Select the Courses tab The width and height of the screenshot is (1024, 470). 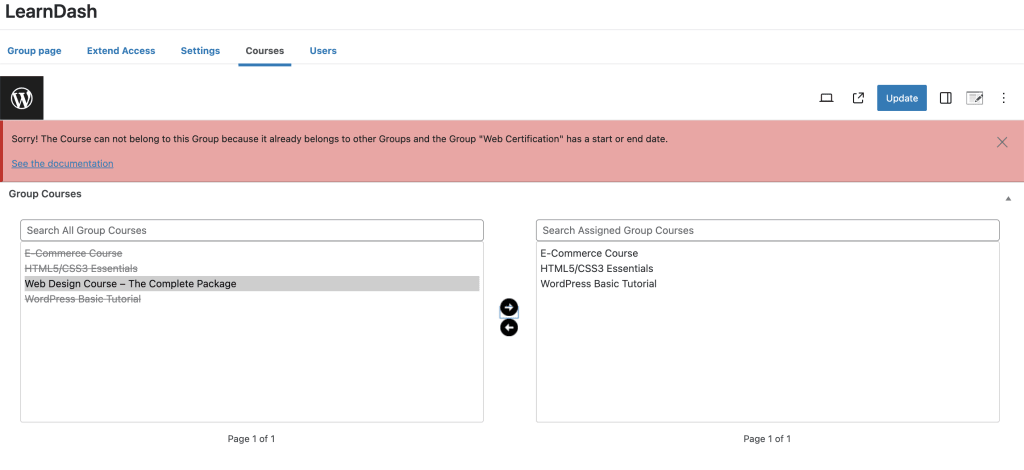264,51
